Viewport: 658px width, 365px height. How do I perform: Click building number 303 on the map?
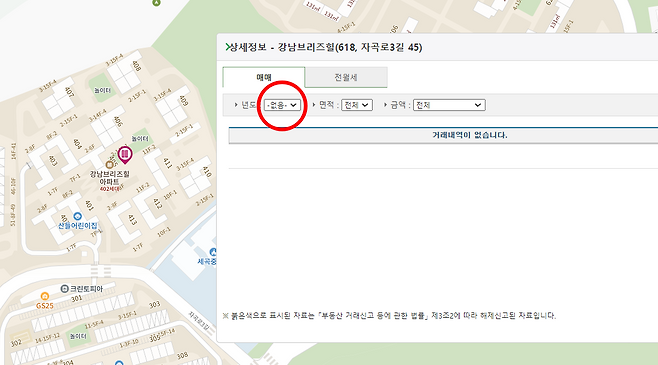(154, 304)
